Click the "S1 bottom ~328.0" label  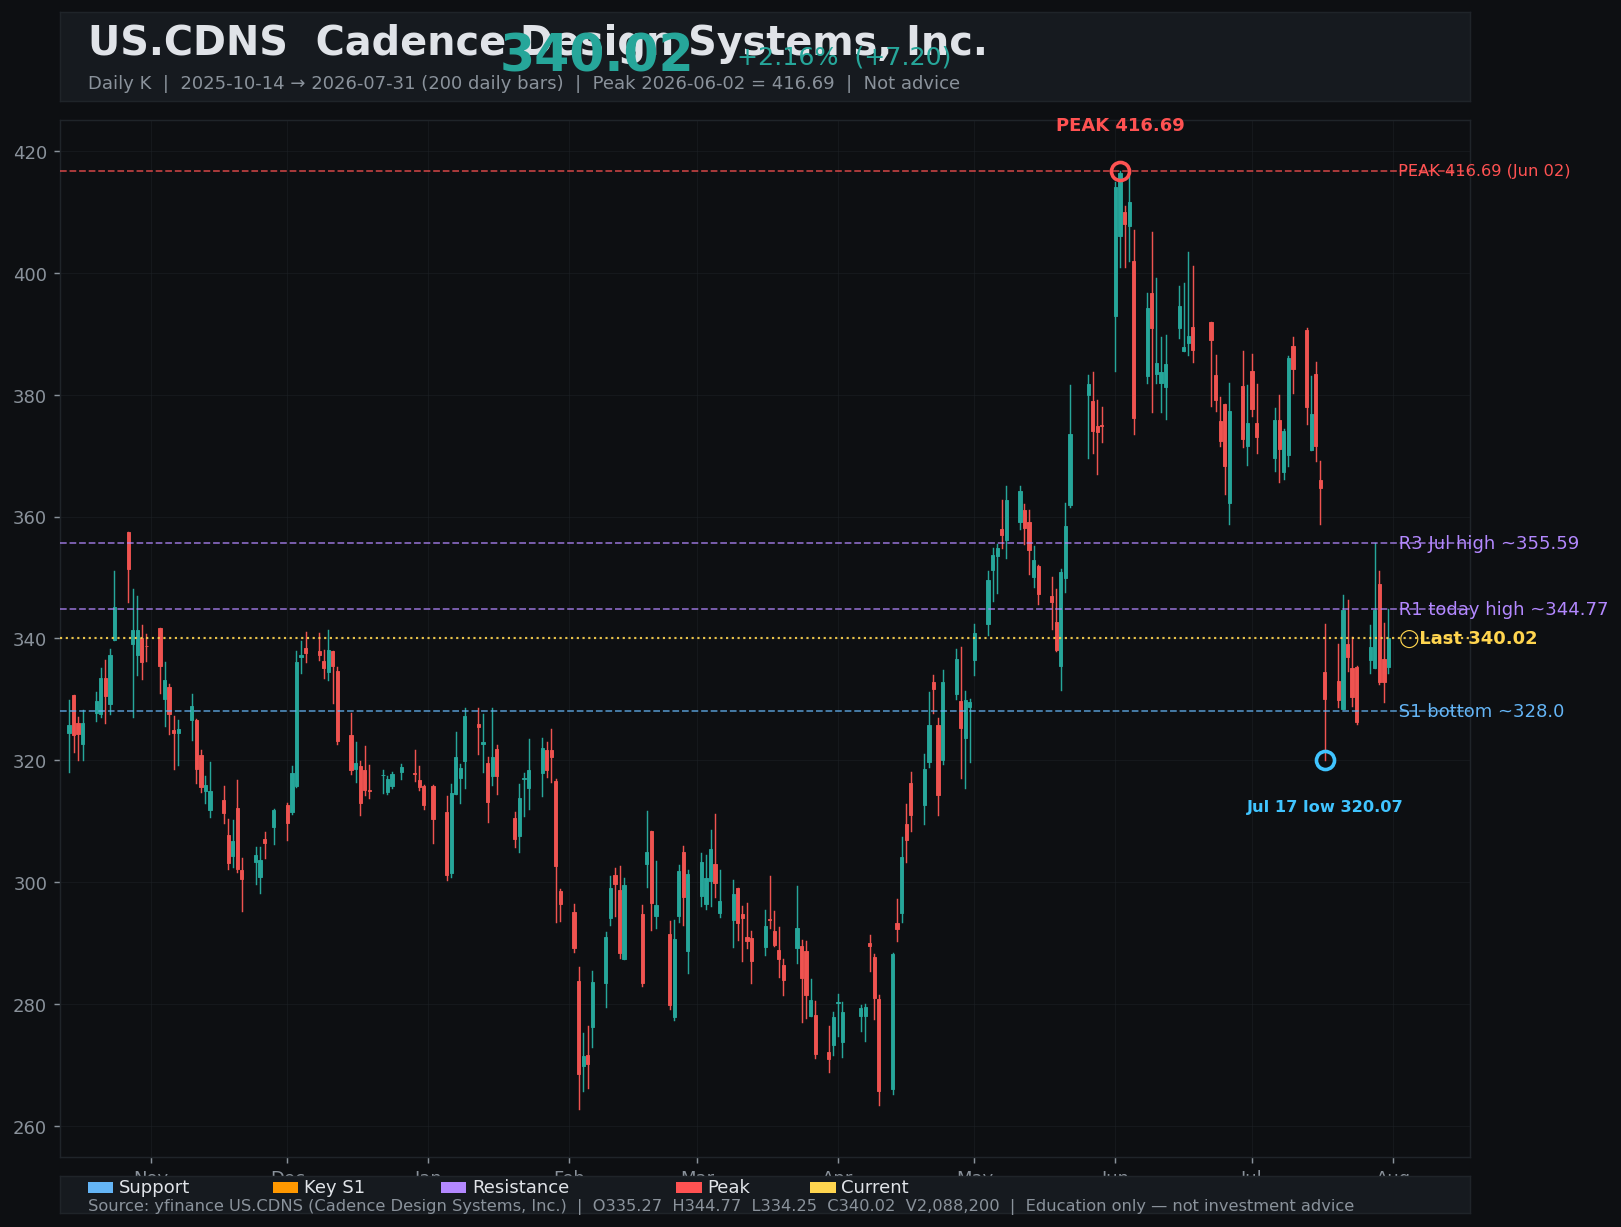pos(1481,711)
